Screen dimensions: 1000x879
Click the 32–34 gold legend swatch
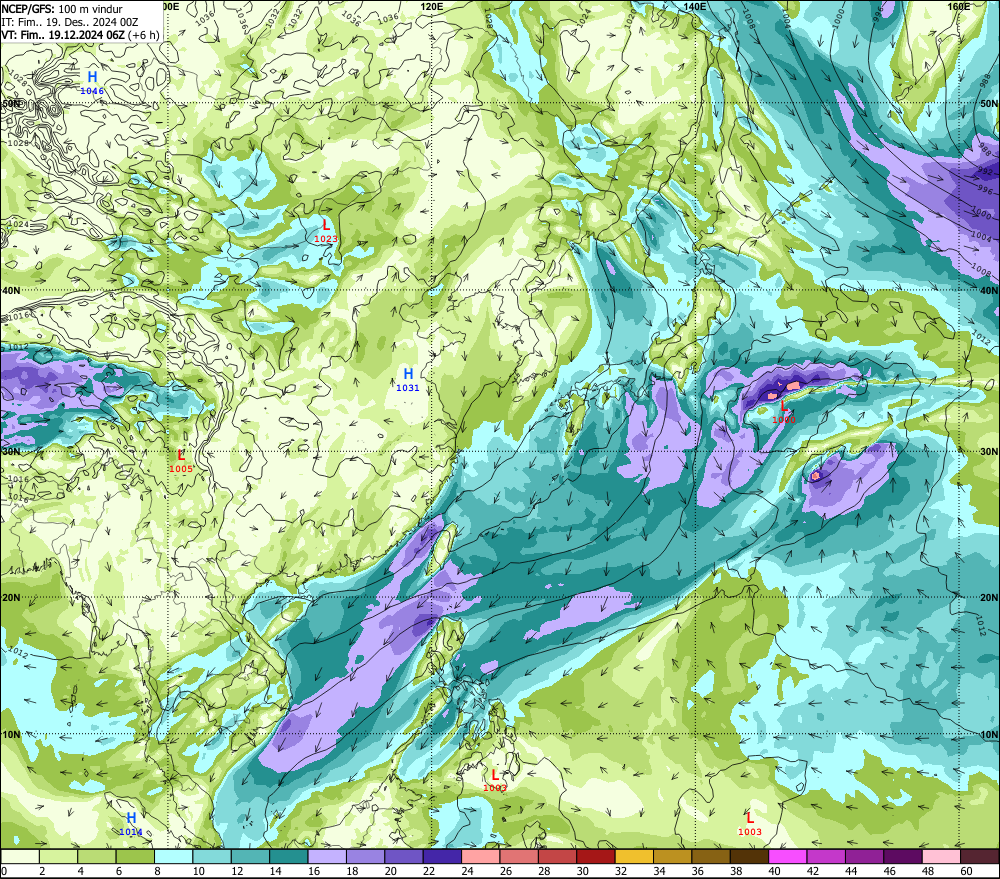pos(634,856)
